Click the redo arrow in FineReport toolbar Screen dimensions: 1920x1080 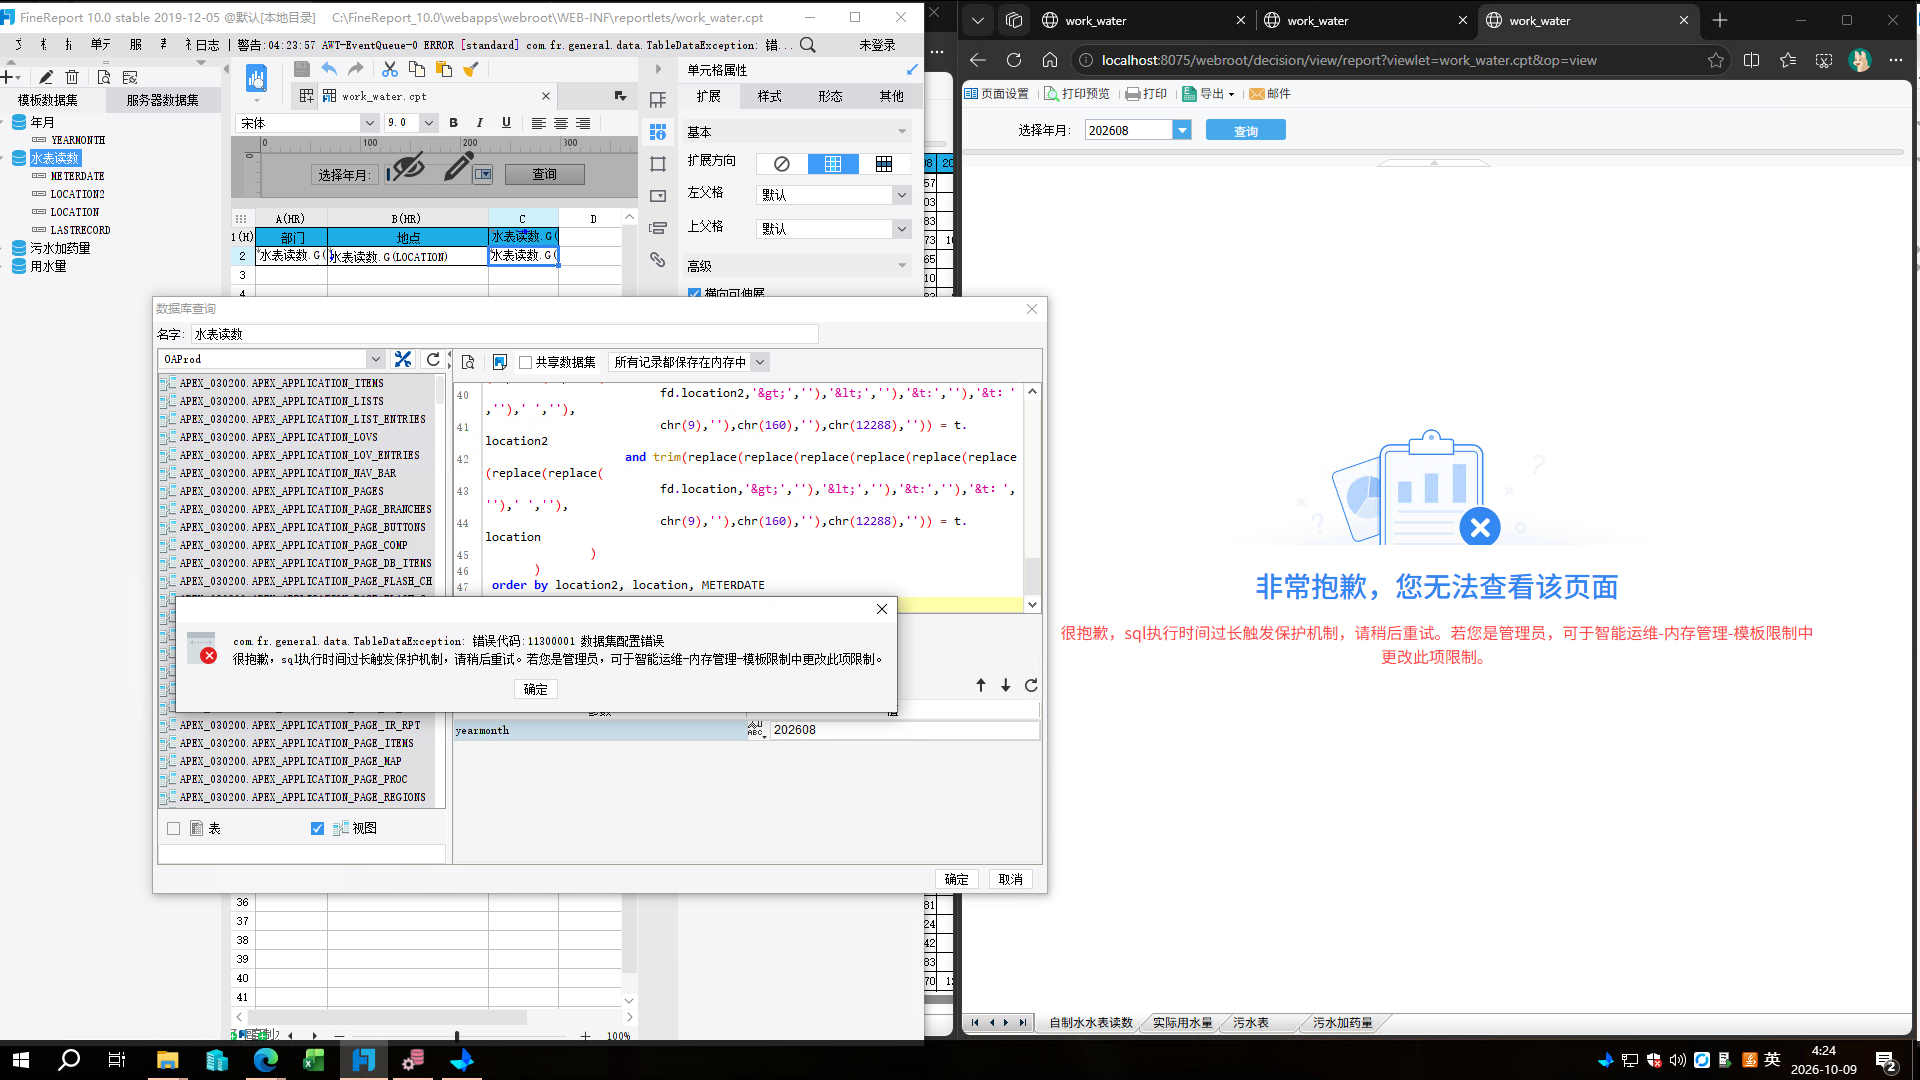tap(356, 69)
